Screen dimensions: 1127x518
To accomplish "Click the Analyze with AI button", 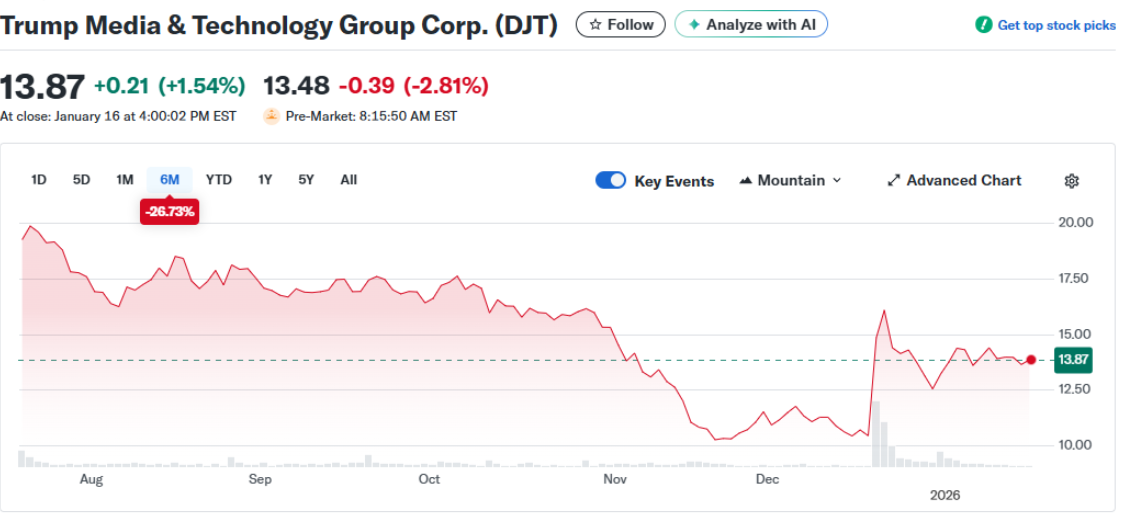I will tap(751, 25).
